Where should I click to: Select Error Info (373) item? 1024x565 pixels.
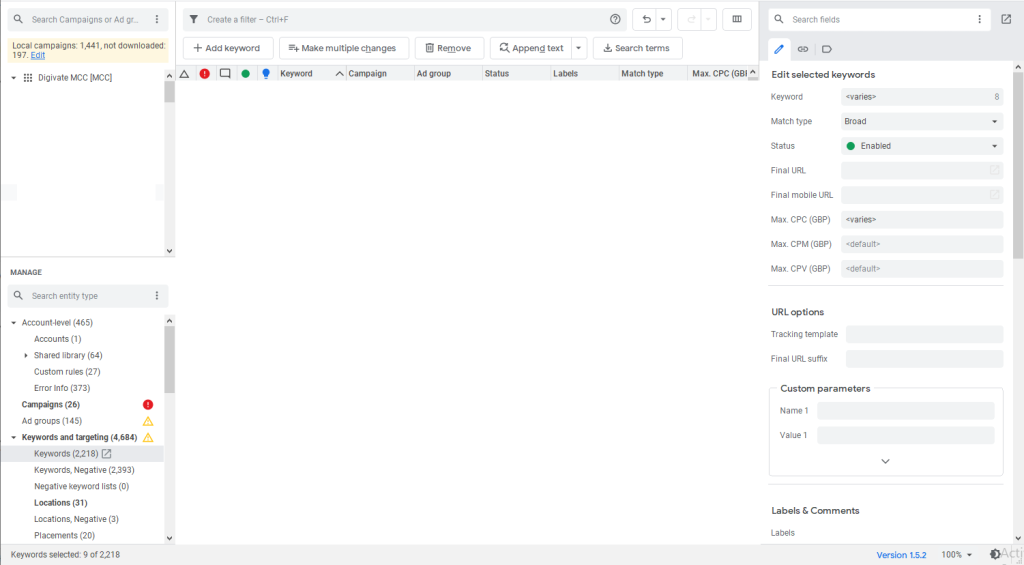point(62,388)
